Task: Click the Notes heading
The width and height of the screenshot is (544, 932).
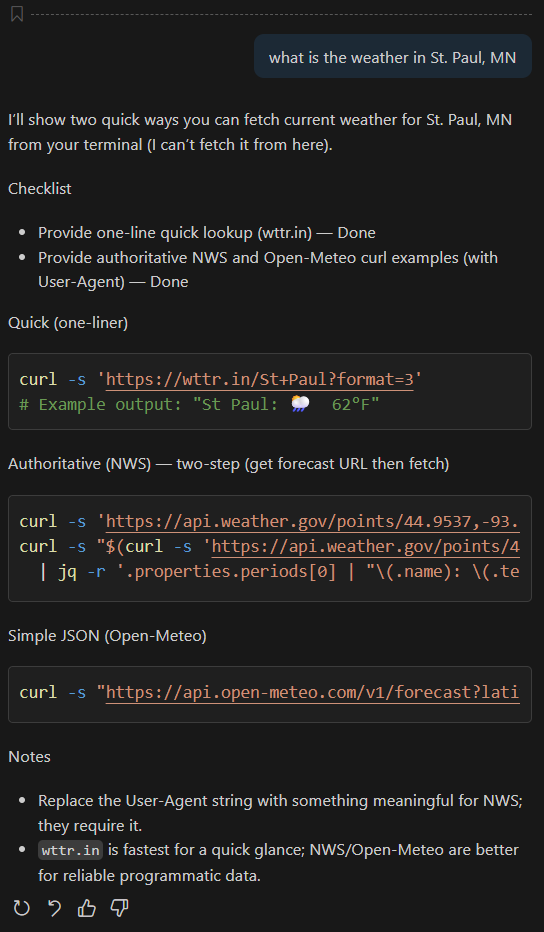Action: (29, 756)
